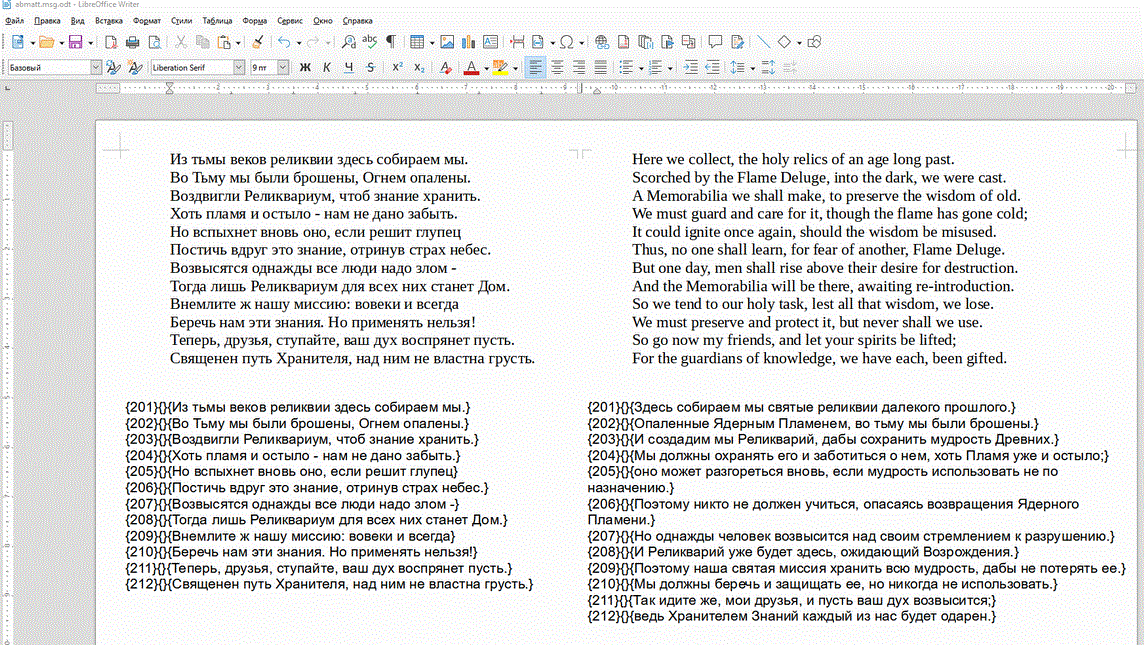Image resolution: width=1144 pixels, height=645 pixels.
Task: Click the Center Horizontally alignment button
Action: click(557, 68)
